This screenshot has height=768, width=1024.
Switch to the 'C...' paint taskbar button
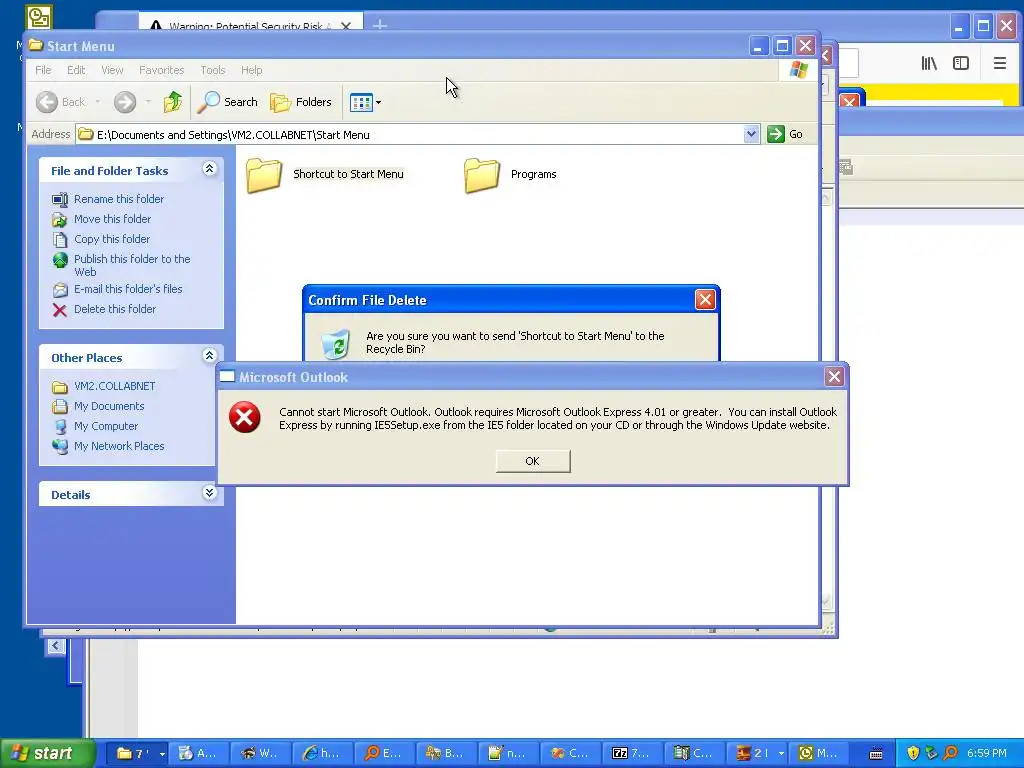coord(569,753)
